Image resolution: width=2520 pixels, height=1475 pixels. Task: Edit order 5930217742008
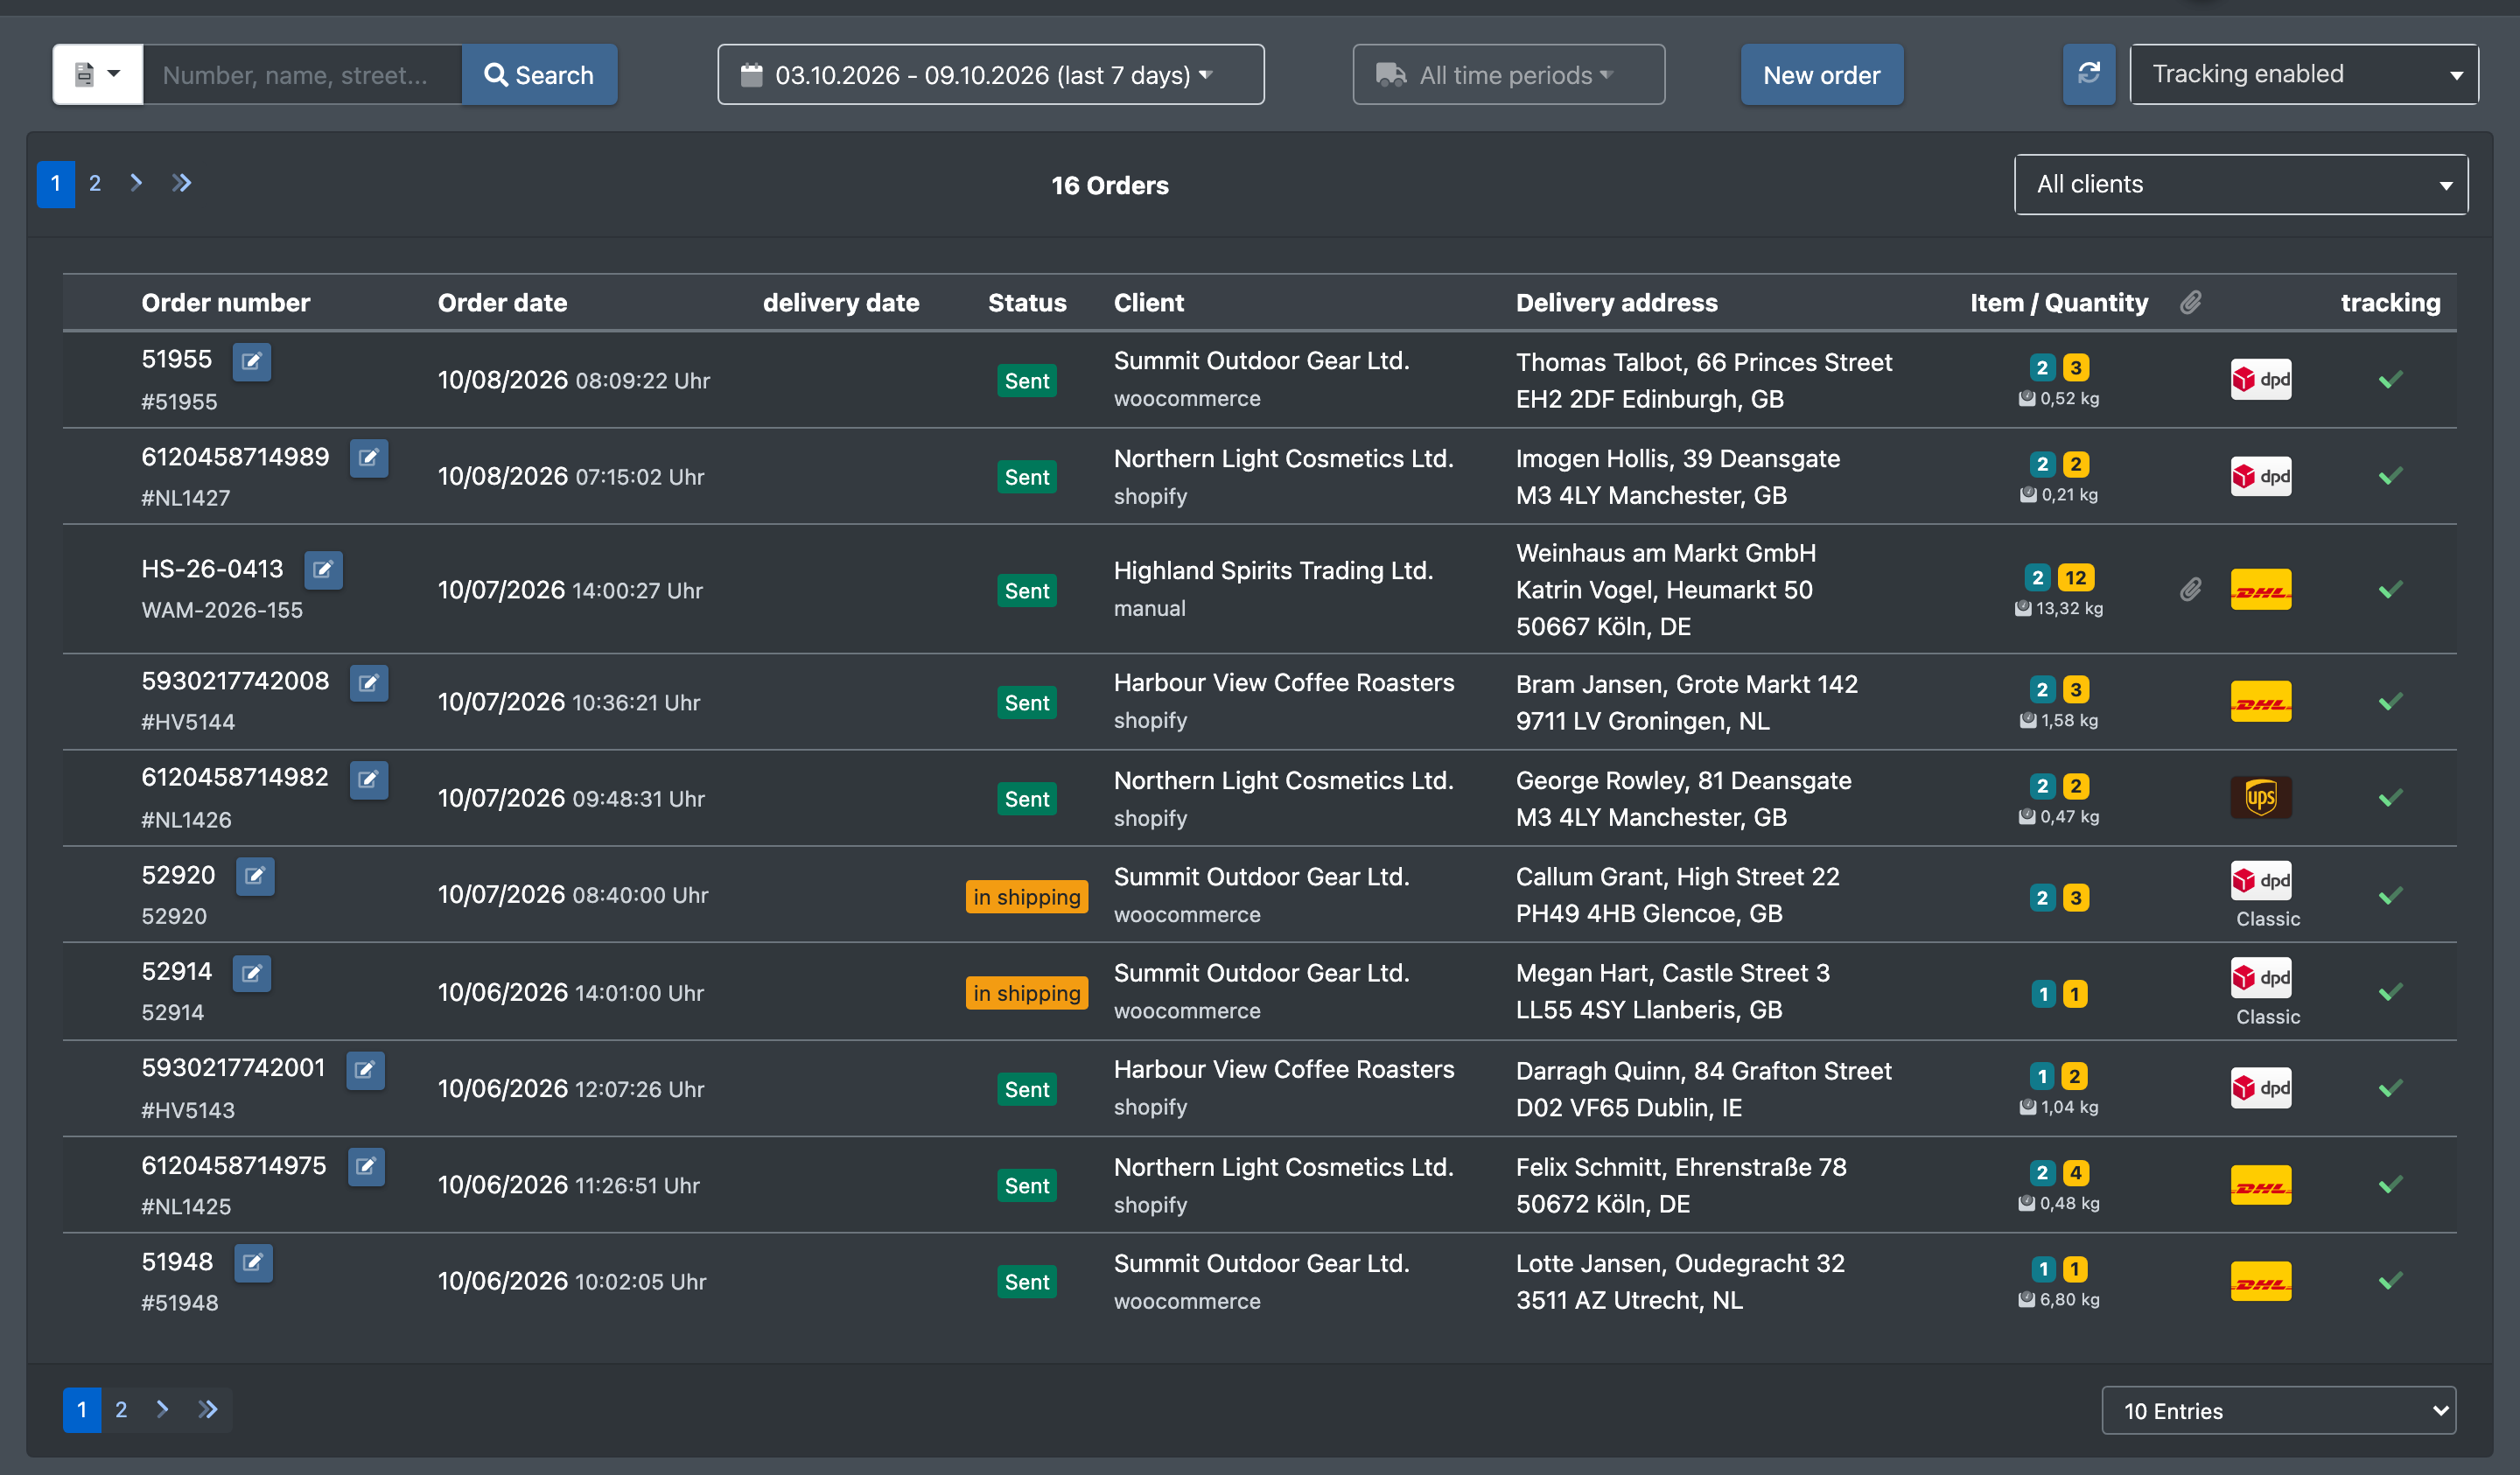[x=368, y=683]
